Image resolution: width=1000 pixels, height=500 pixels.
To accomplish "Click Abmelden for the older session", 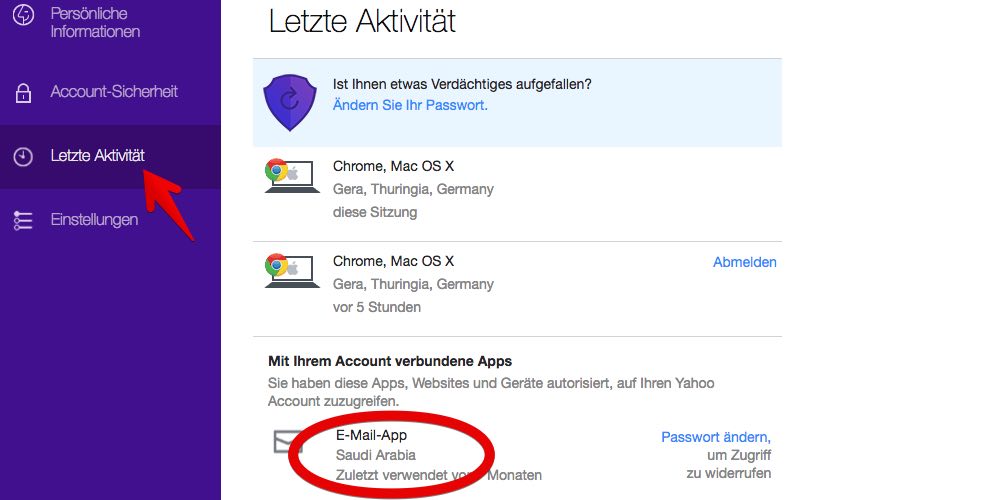I will click(x=745, y=262).
